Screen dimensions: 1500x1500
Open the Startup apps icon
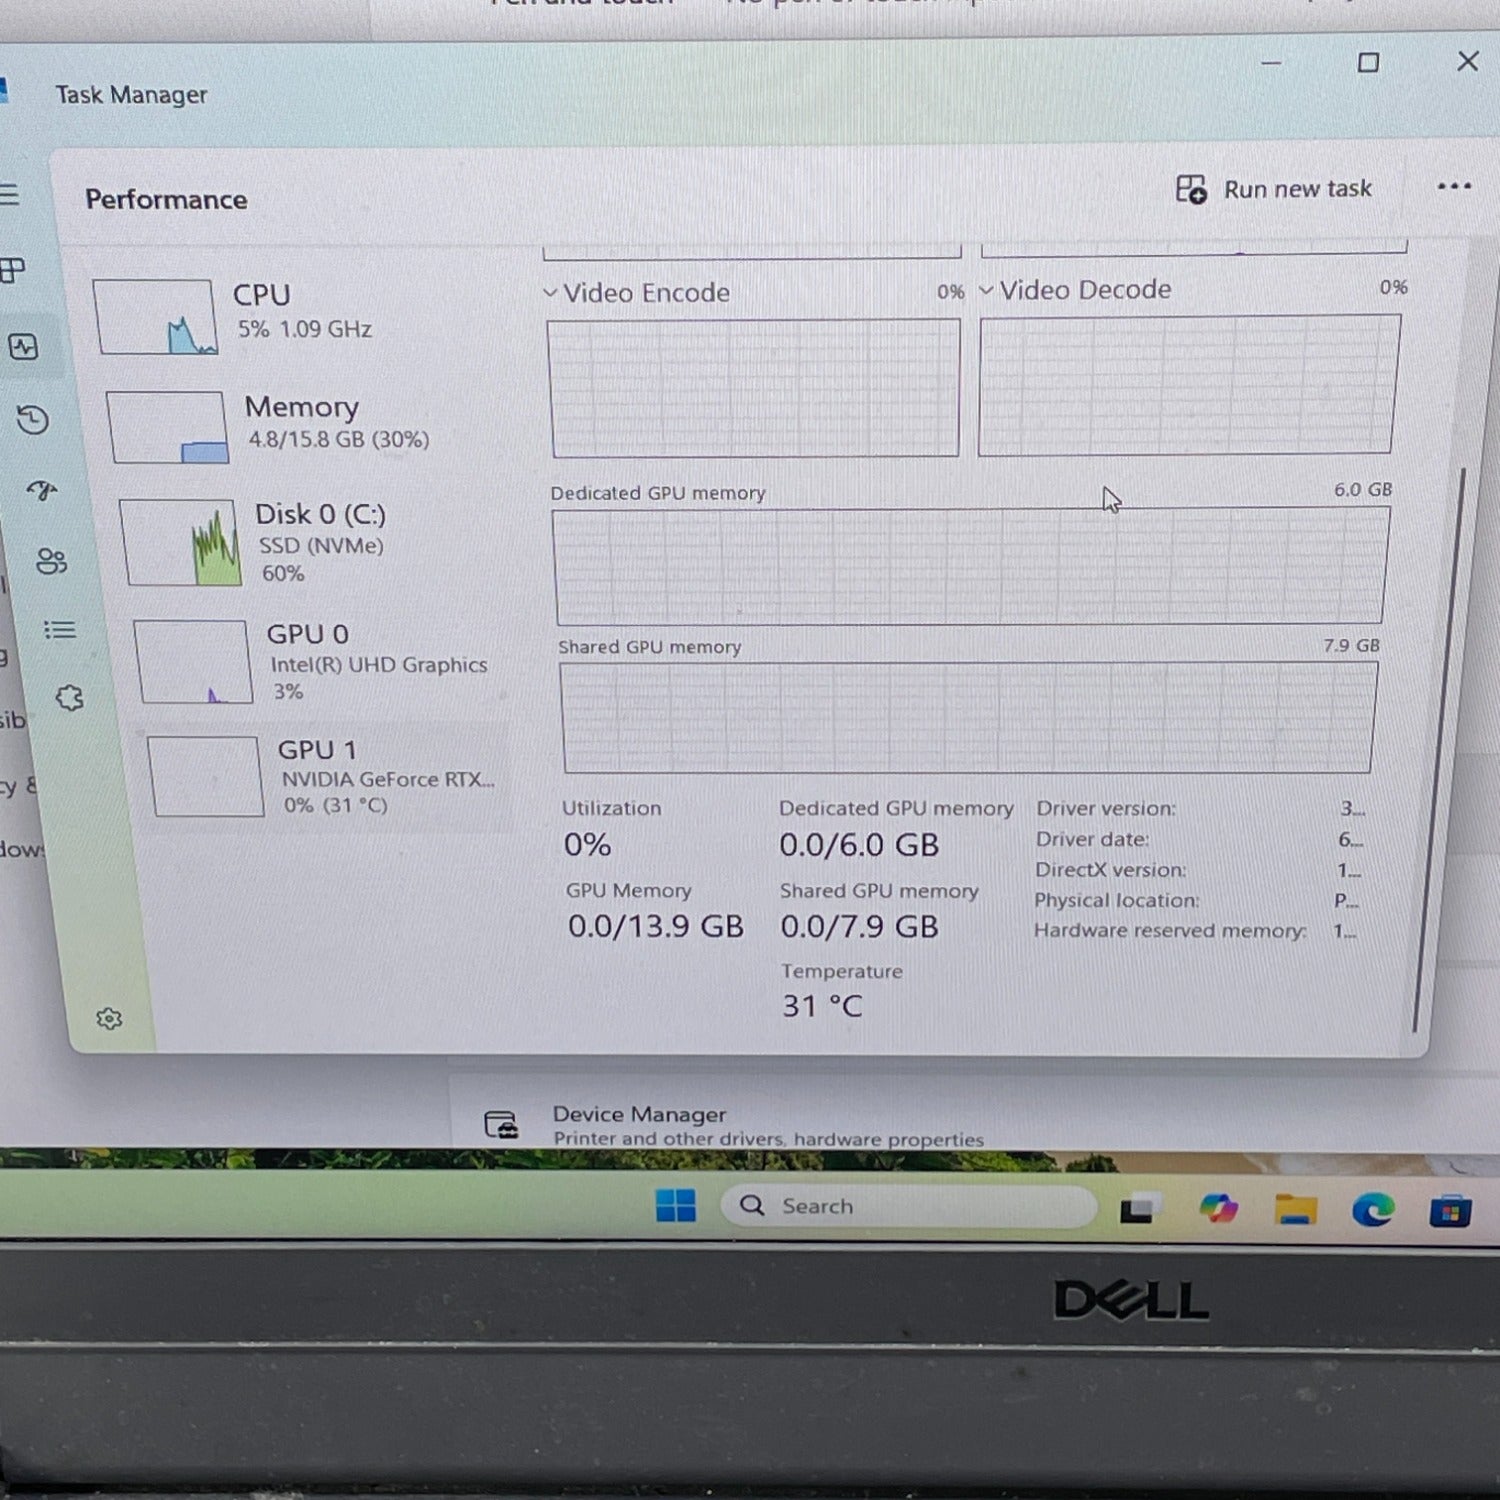pos(42,490)
